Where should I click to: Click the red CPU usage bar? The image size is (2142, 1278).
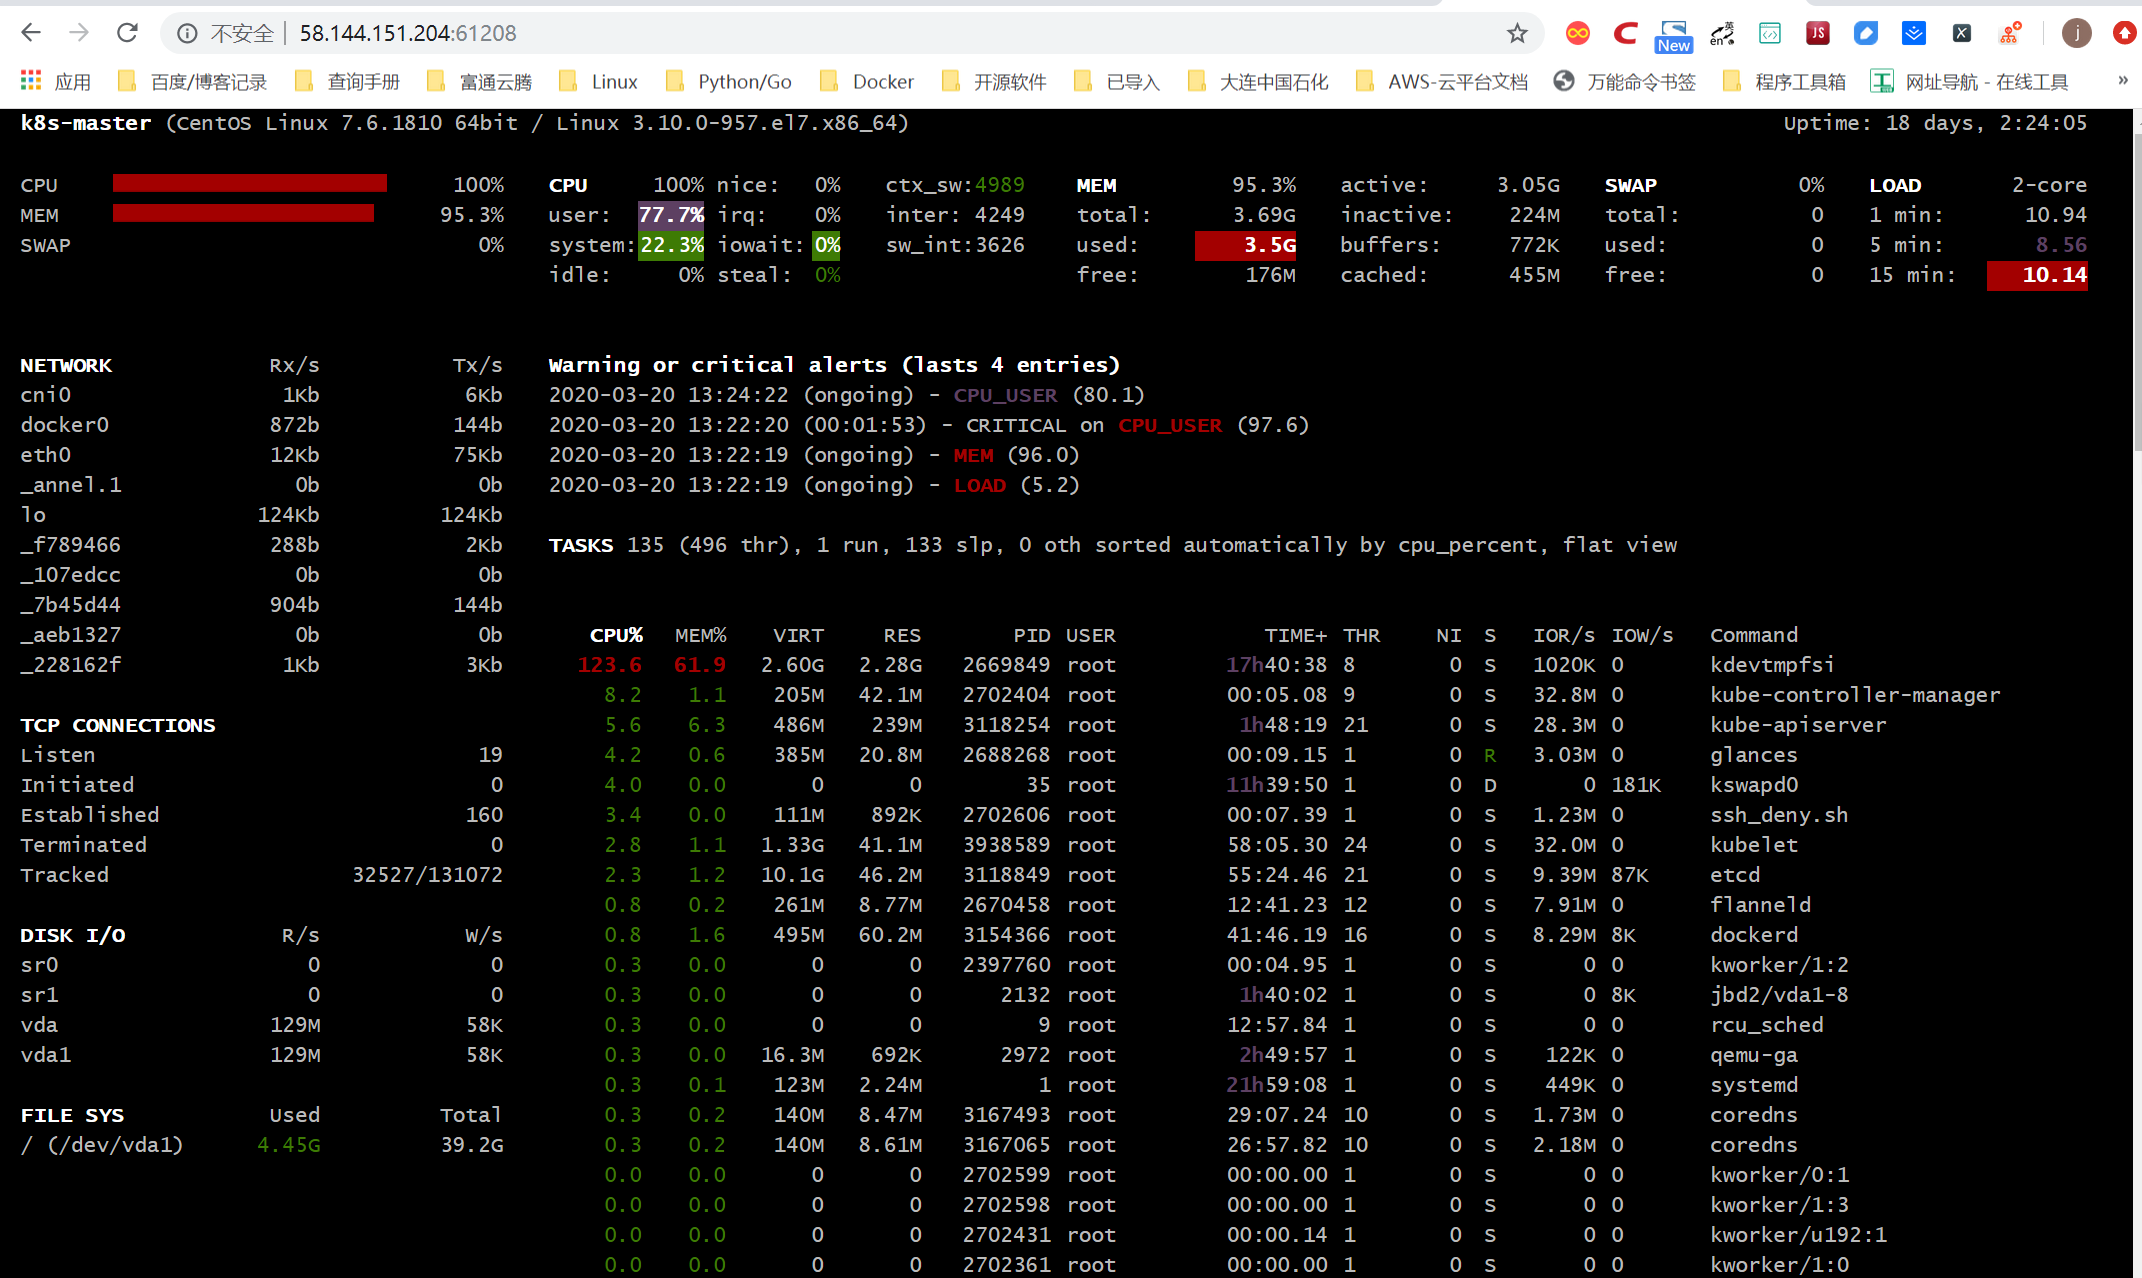(x=250, y=183)
